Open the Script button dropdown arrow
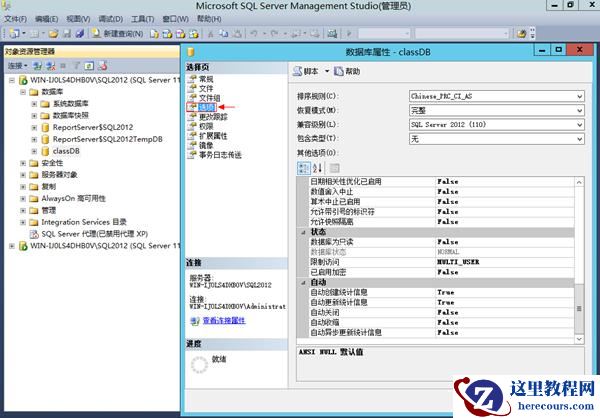The height and width of the screenshot is (418, 600). click(327, 71)
